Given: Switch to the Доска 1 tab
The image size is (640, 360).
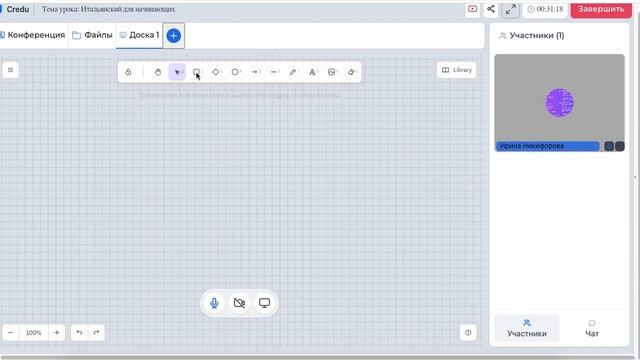Looking at the screenshot, I should coord(139,36).
